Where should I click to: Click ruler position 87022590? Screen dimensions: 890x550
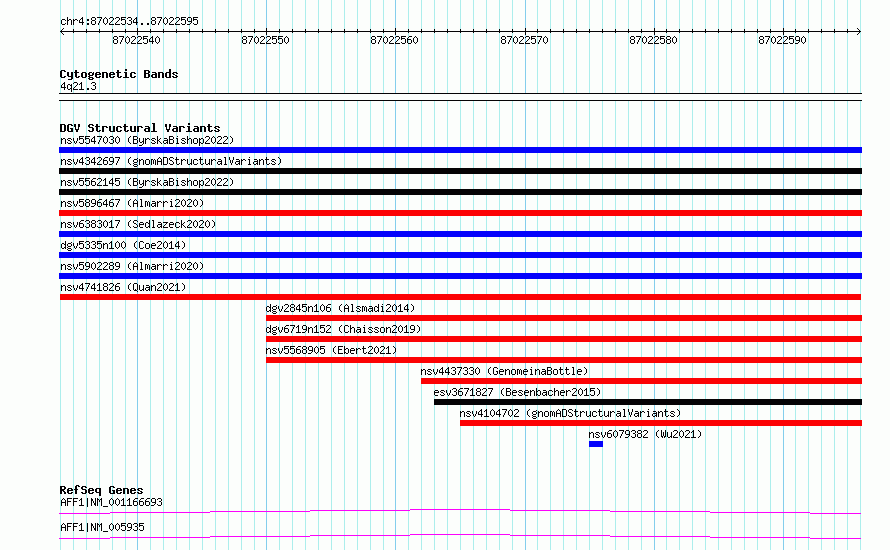tap(782, 40)
